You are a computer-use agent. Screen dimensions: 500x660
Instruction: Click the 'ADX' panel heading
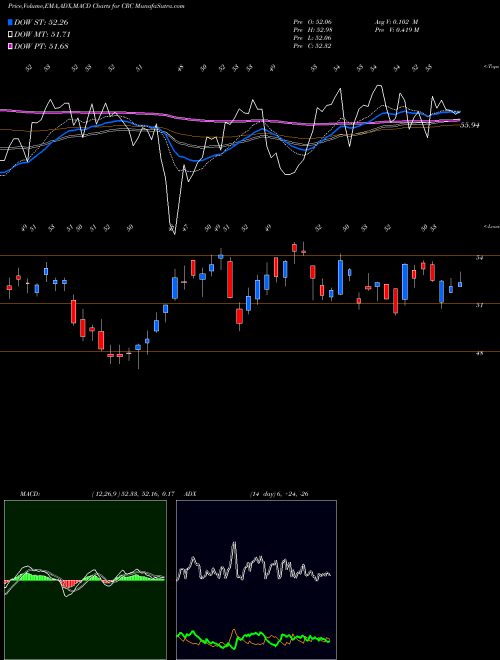tap(190, 494)
